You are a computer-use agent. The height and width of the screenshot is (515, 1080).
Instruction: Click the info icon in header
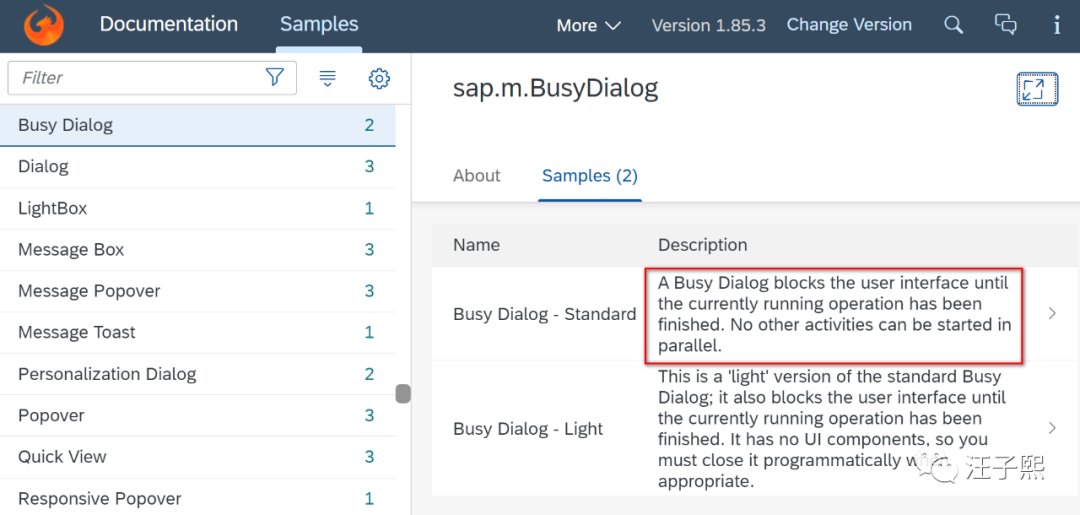[1057, 25]
